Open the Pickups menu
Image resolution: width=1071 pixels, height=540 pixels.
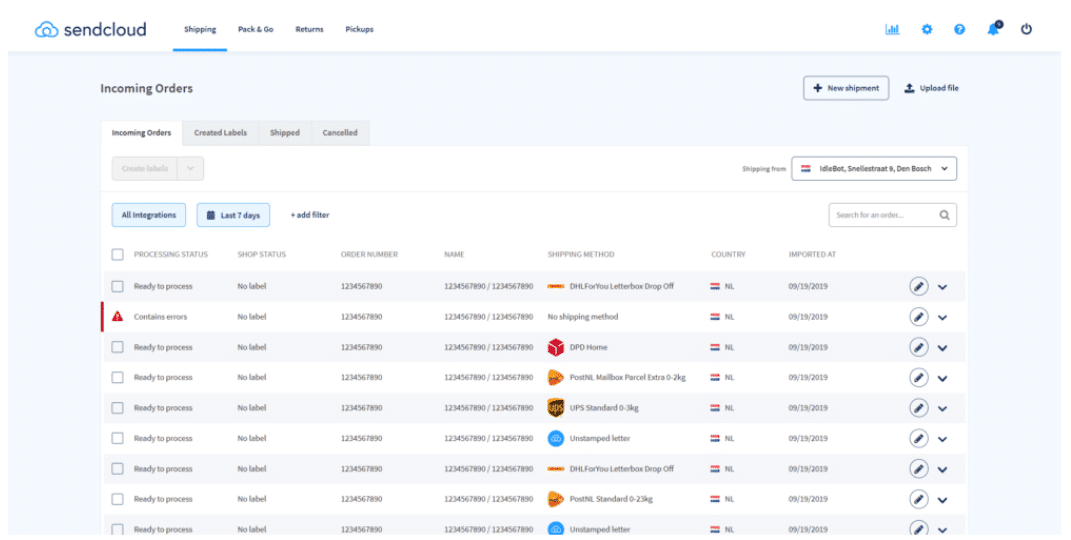point(359,29)
